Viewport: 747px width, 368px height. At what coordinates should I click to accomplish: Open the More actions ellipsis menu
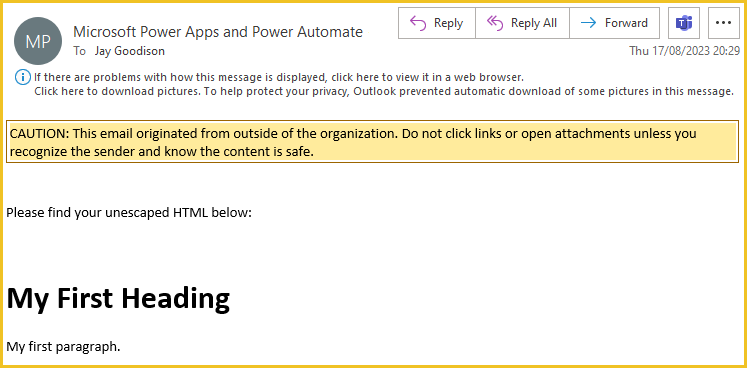(723, 23)
